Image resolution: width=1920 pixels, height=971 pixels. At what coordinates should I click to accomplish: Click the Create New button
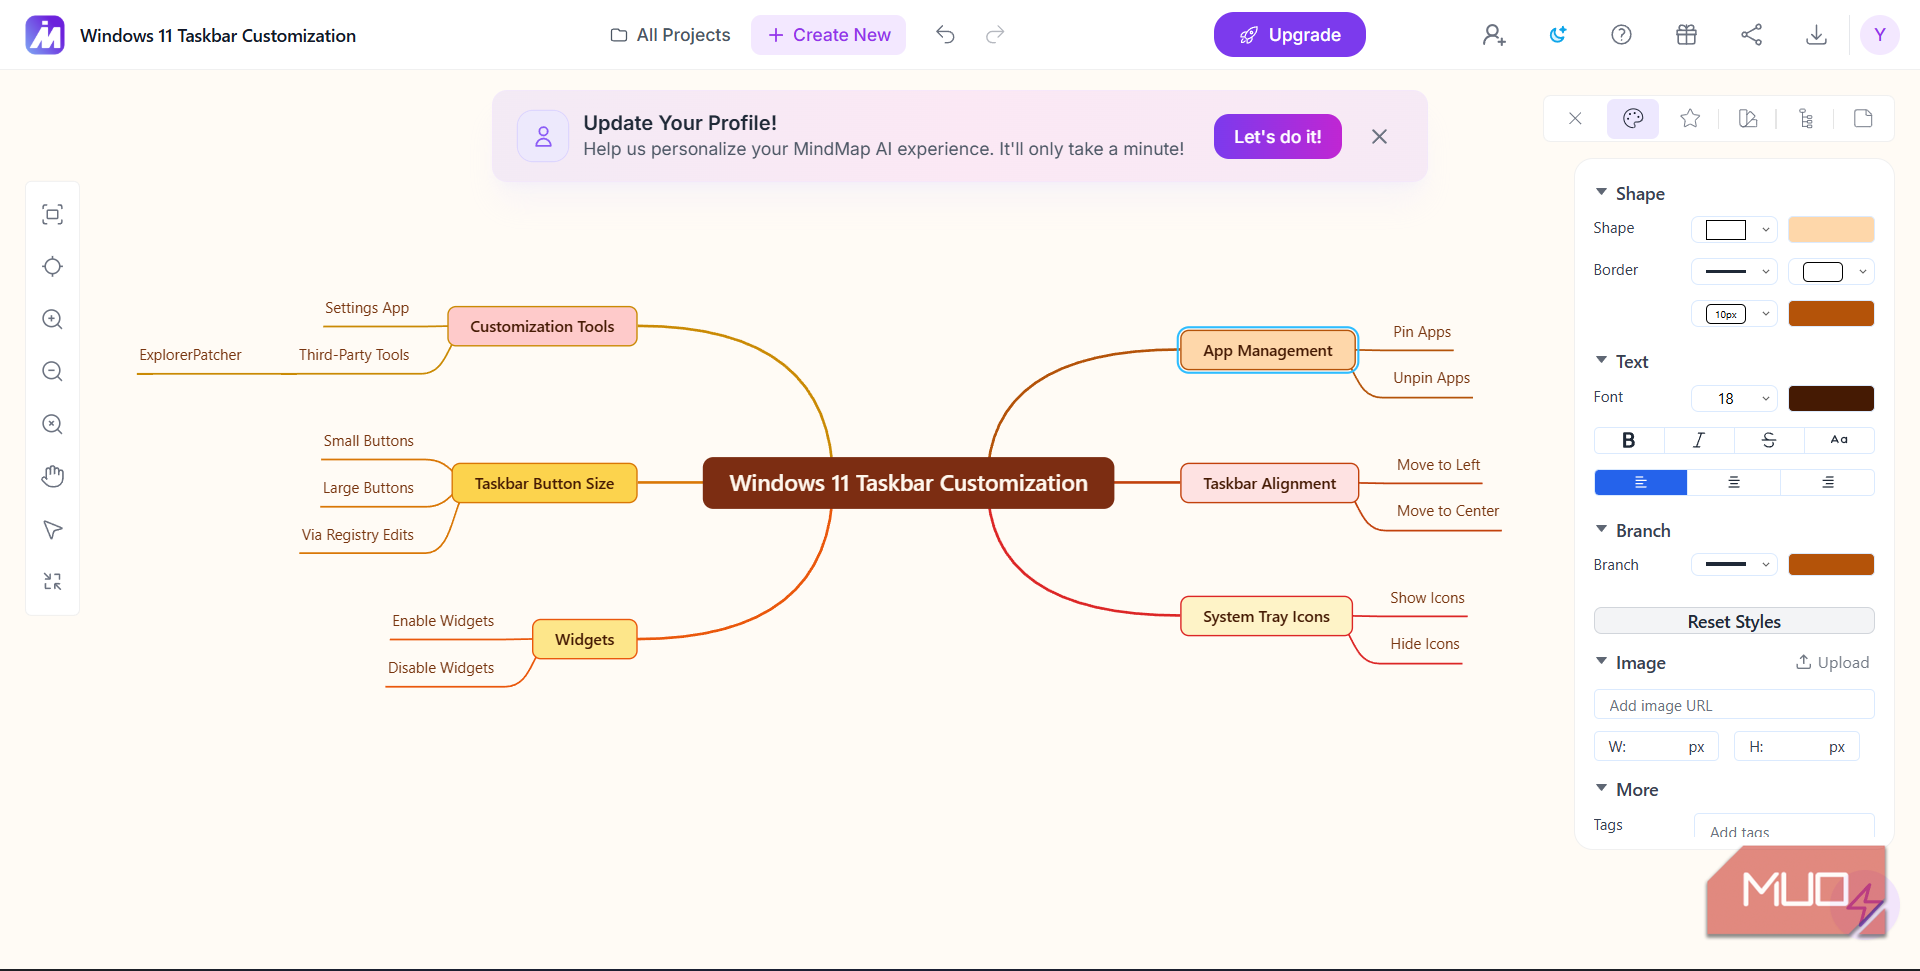pyautogui.click(x=829, y=35)
